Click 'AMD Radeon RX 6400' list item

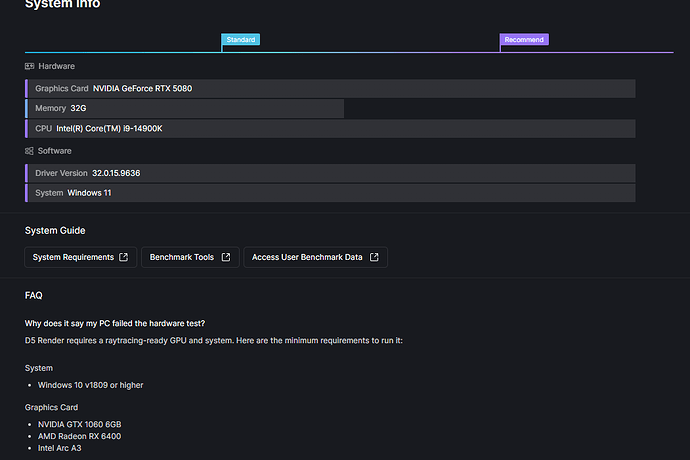[x=79, y=436]
